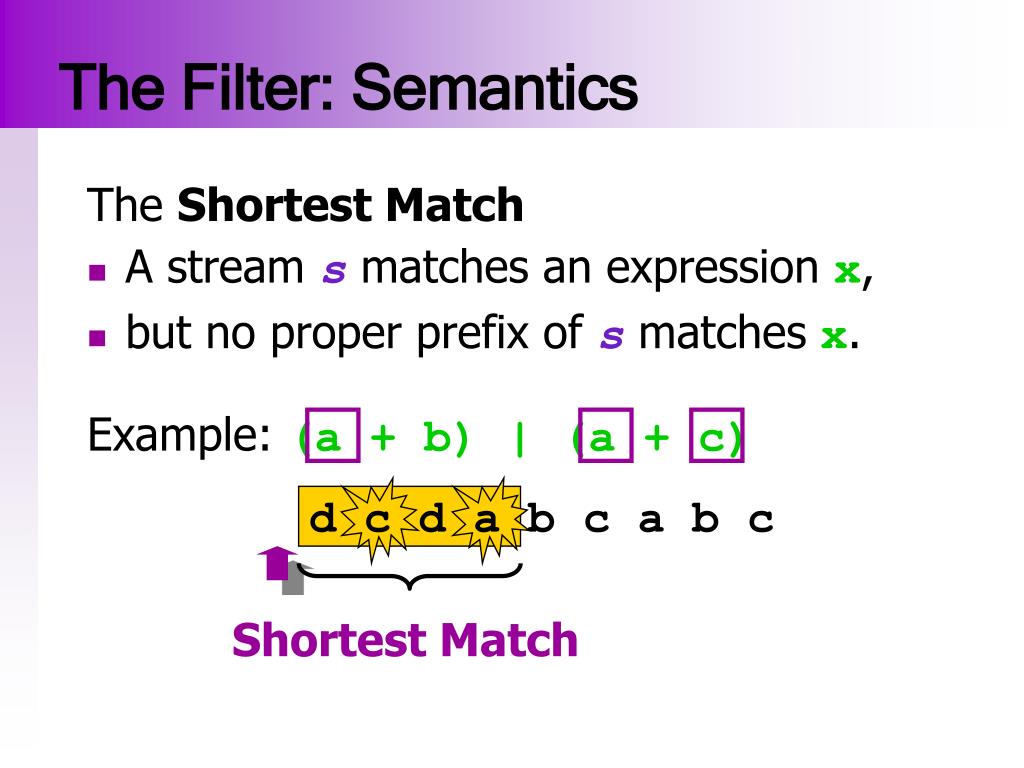Viewport: 1024px width, 768px height.
Task: Click the boxed green letter c
Action: tap(716, 436)
